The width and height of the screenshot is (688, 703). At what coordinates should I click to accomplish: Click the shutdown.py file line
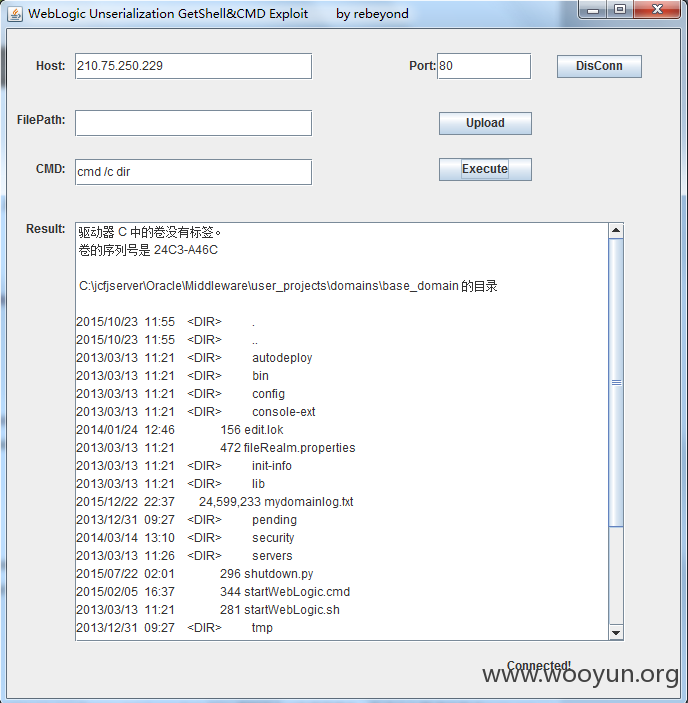(195, 574)
